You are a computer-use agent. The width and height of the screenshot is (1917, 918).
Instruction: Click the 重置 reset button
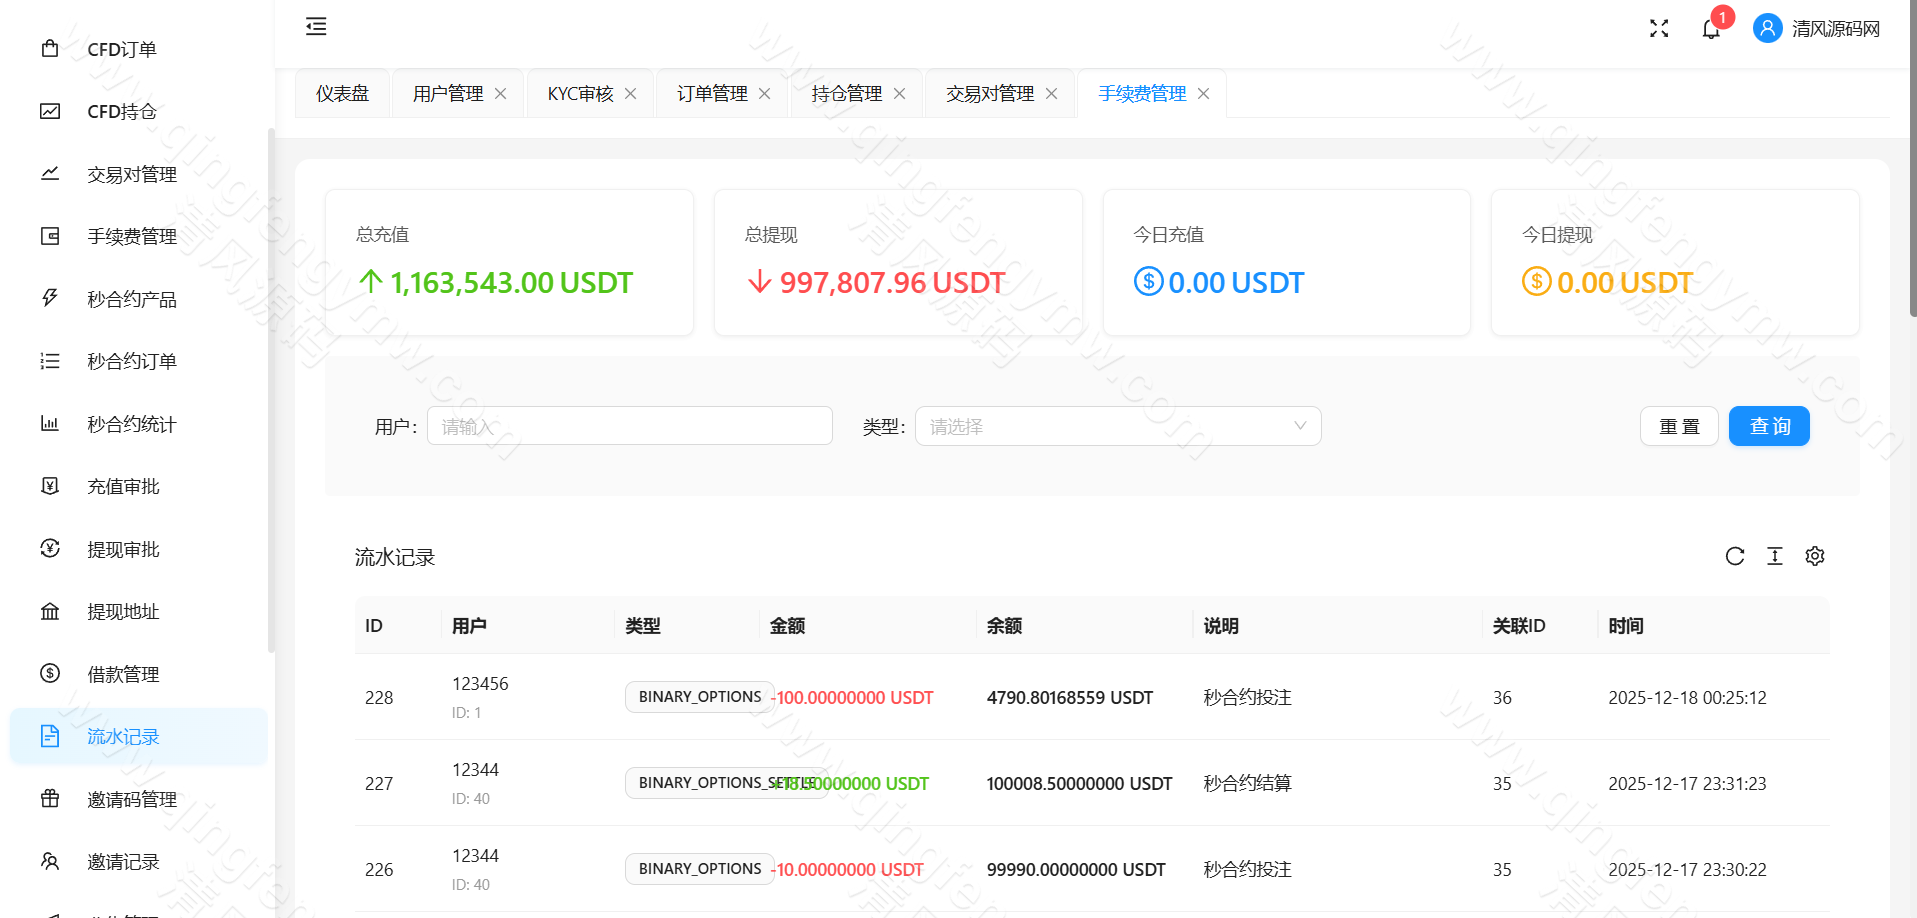[x=1679, y=425]
